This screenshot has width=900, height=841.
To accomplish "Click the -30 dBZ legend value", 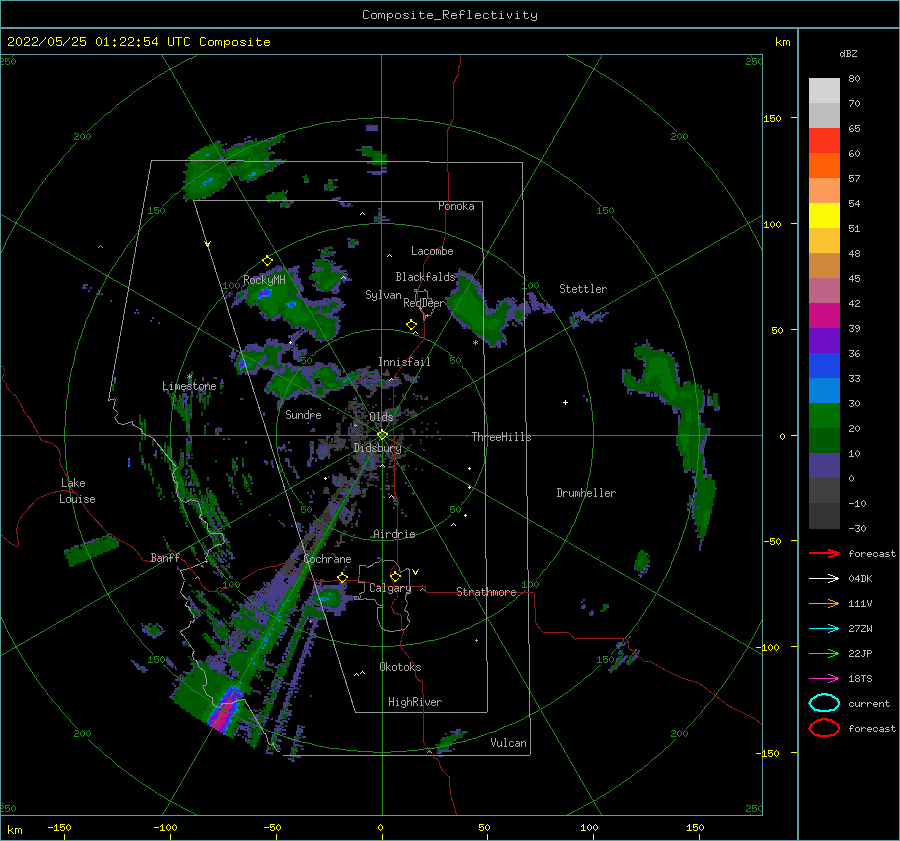I will point(857,528).
